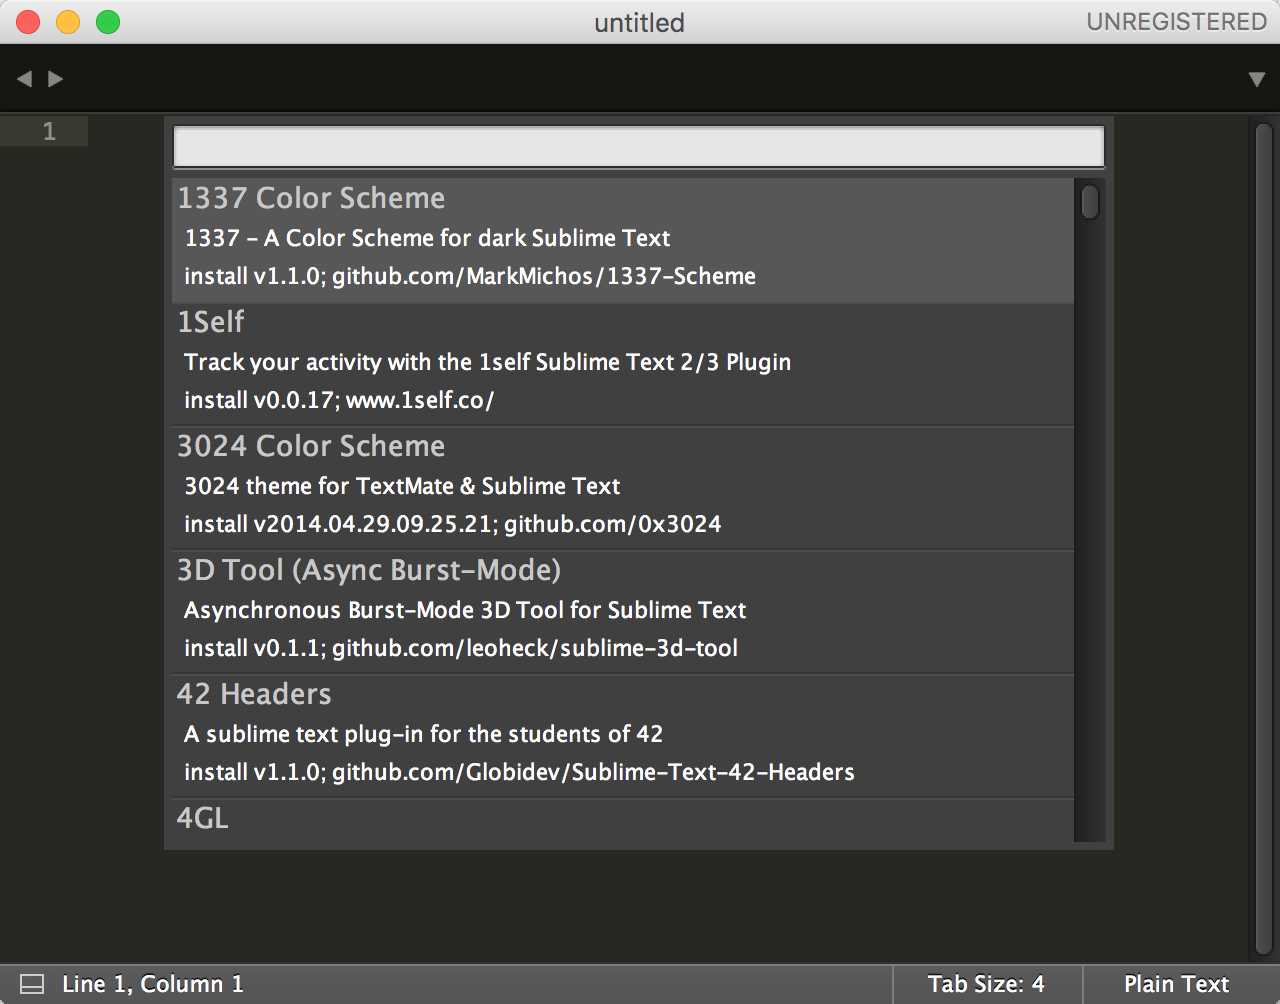Select 3D Tool (Async Burst-Mode) package
This screenshot has width=1280, height=1004.
623,613
